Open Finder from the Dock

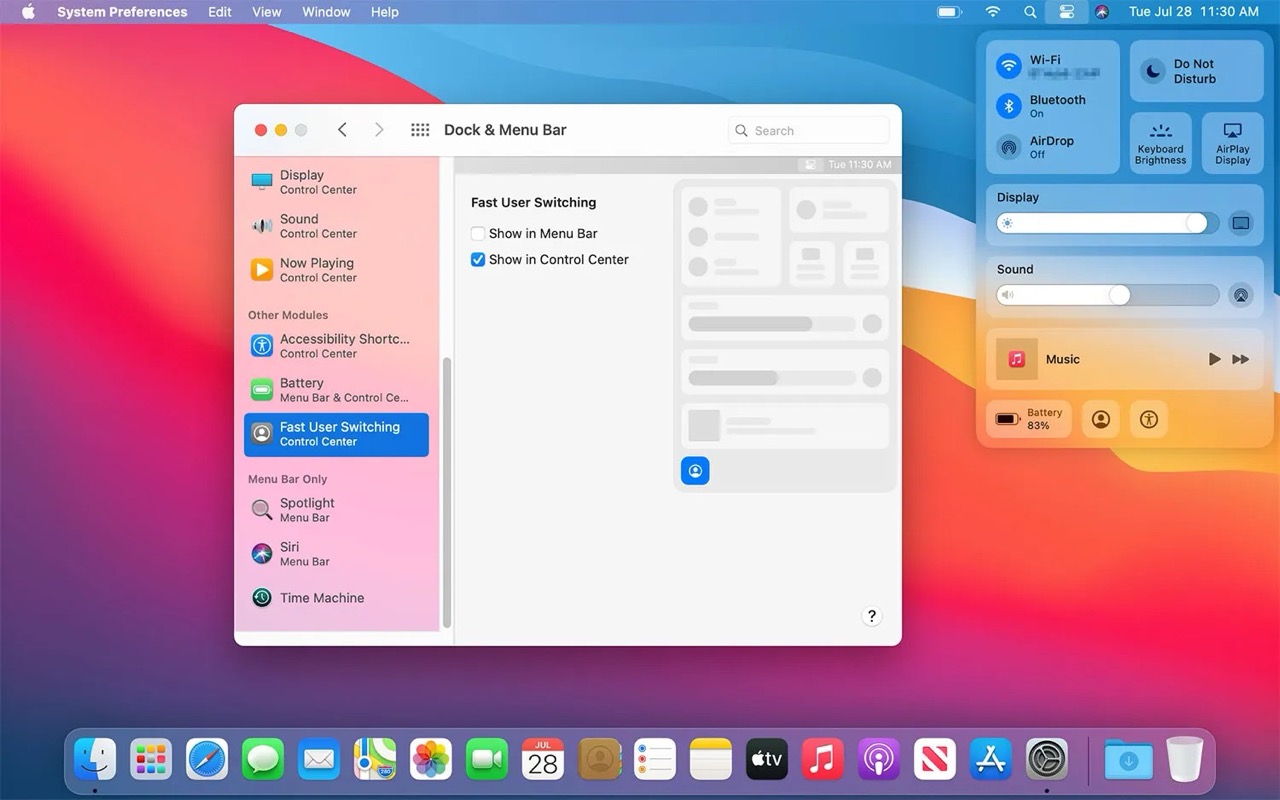95,760
